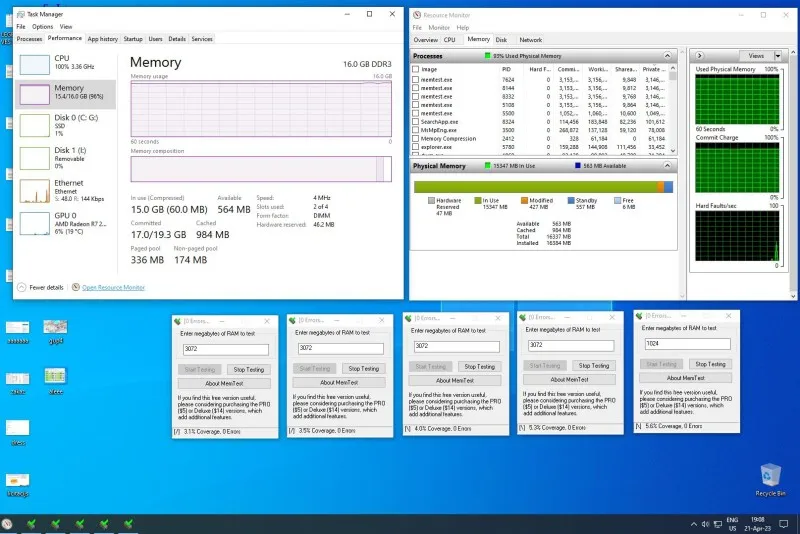This screenshot has height=534, width=800.
Task: Toggle the explorer.exe process checkbox
Action: point(415,147)
